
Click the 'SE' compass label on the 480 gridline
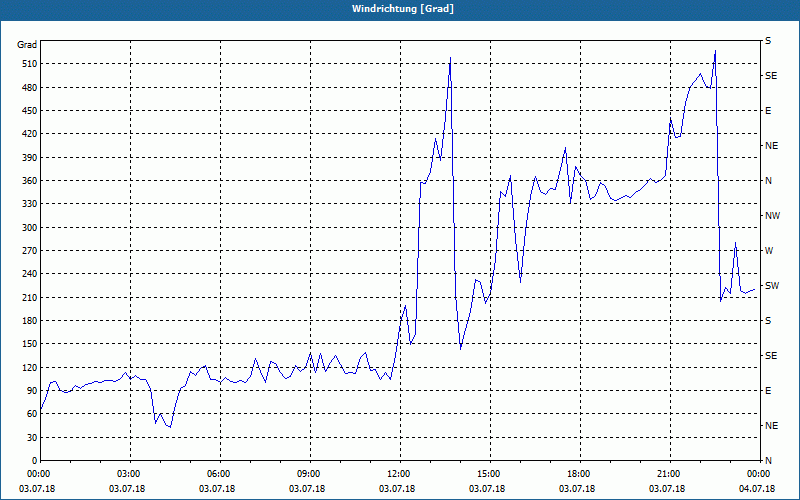click(771, 76)
